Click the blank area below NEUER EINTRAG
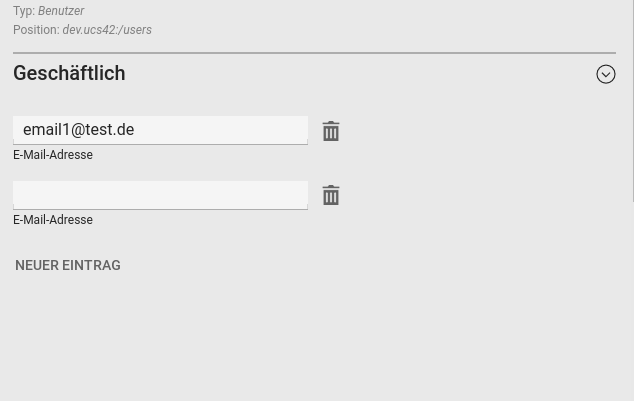 pyautogui.click(x=300, y=340)
